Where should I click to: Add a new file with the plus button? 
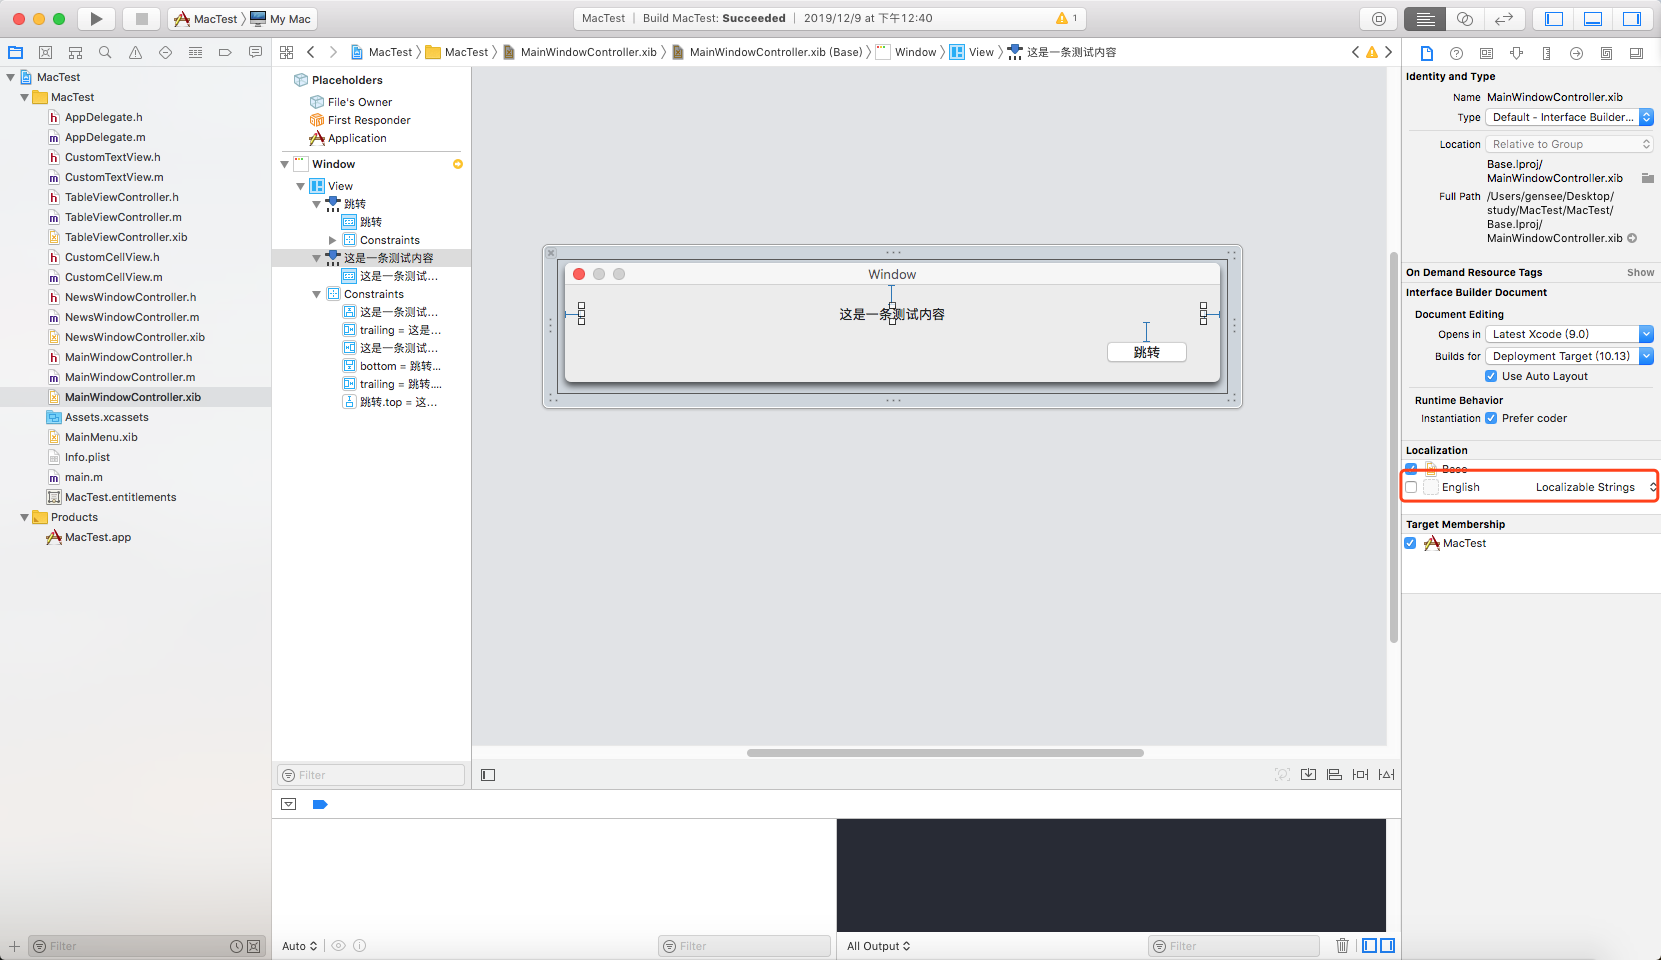14,946
